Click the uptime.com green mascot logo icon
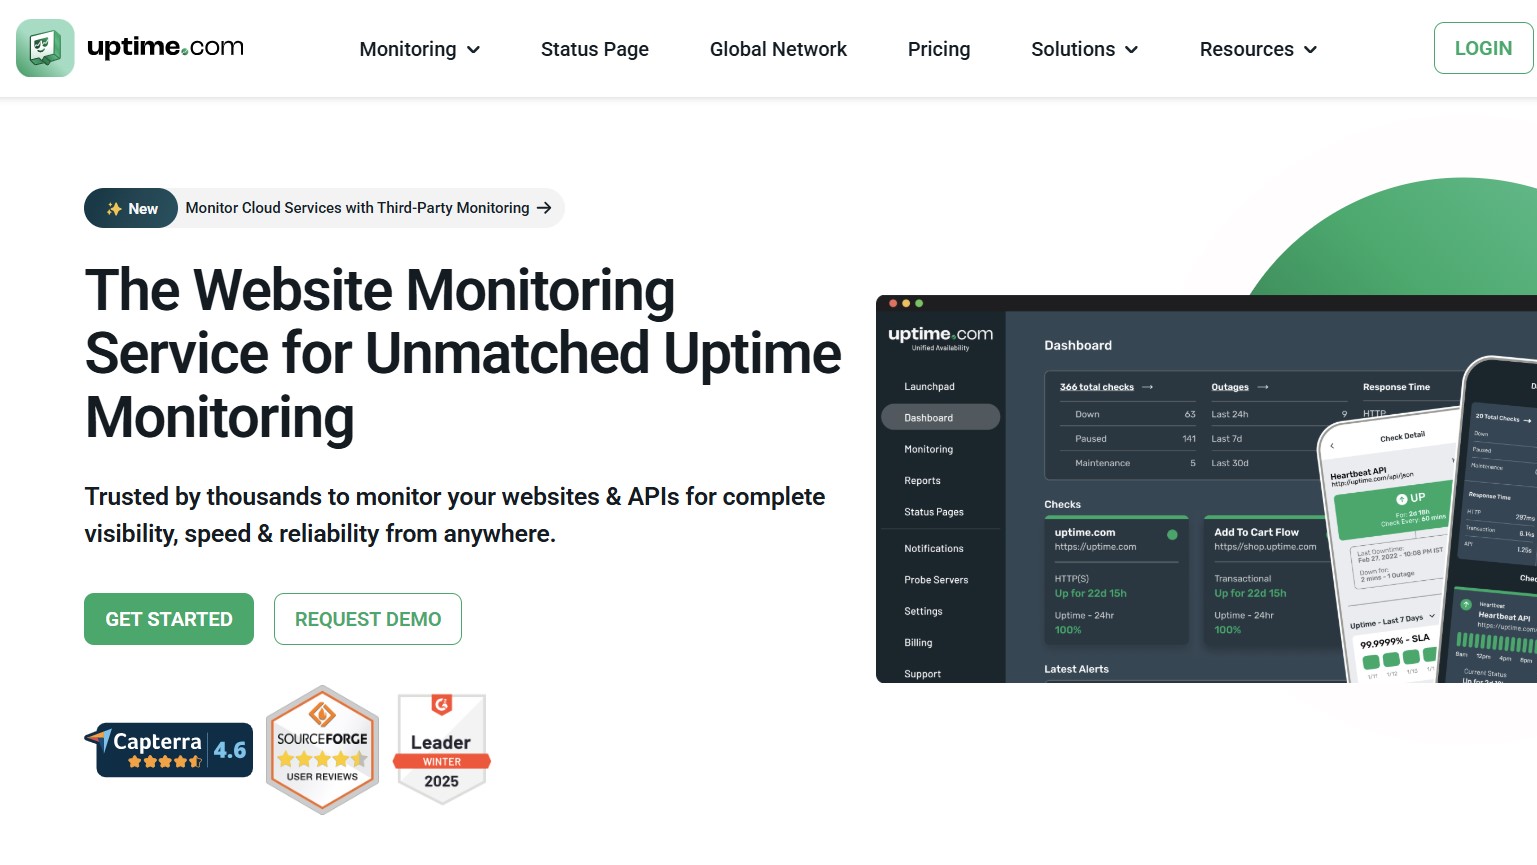 (x=45, y=48)
